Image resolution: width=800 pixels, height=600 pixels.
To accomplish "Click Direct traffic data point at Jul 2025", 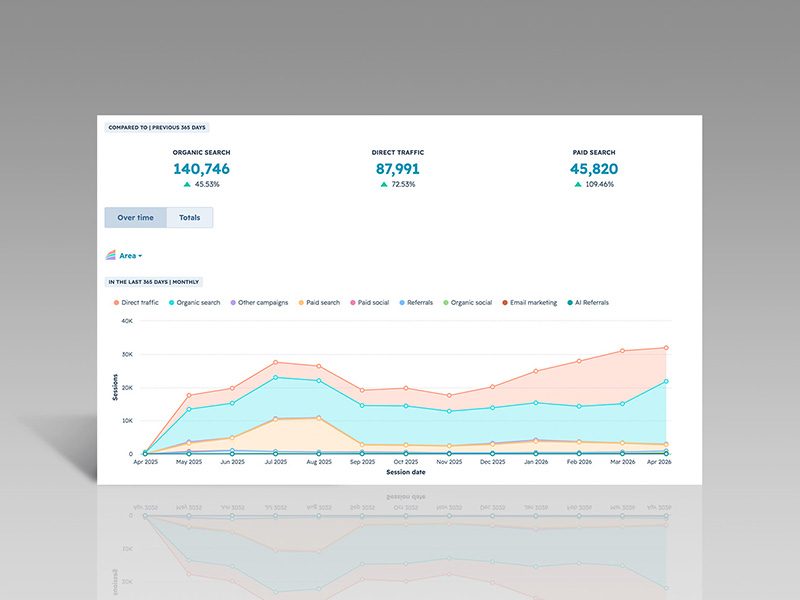I will [276, 362].
